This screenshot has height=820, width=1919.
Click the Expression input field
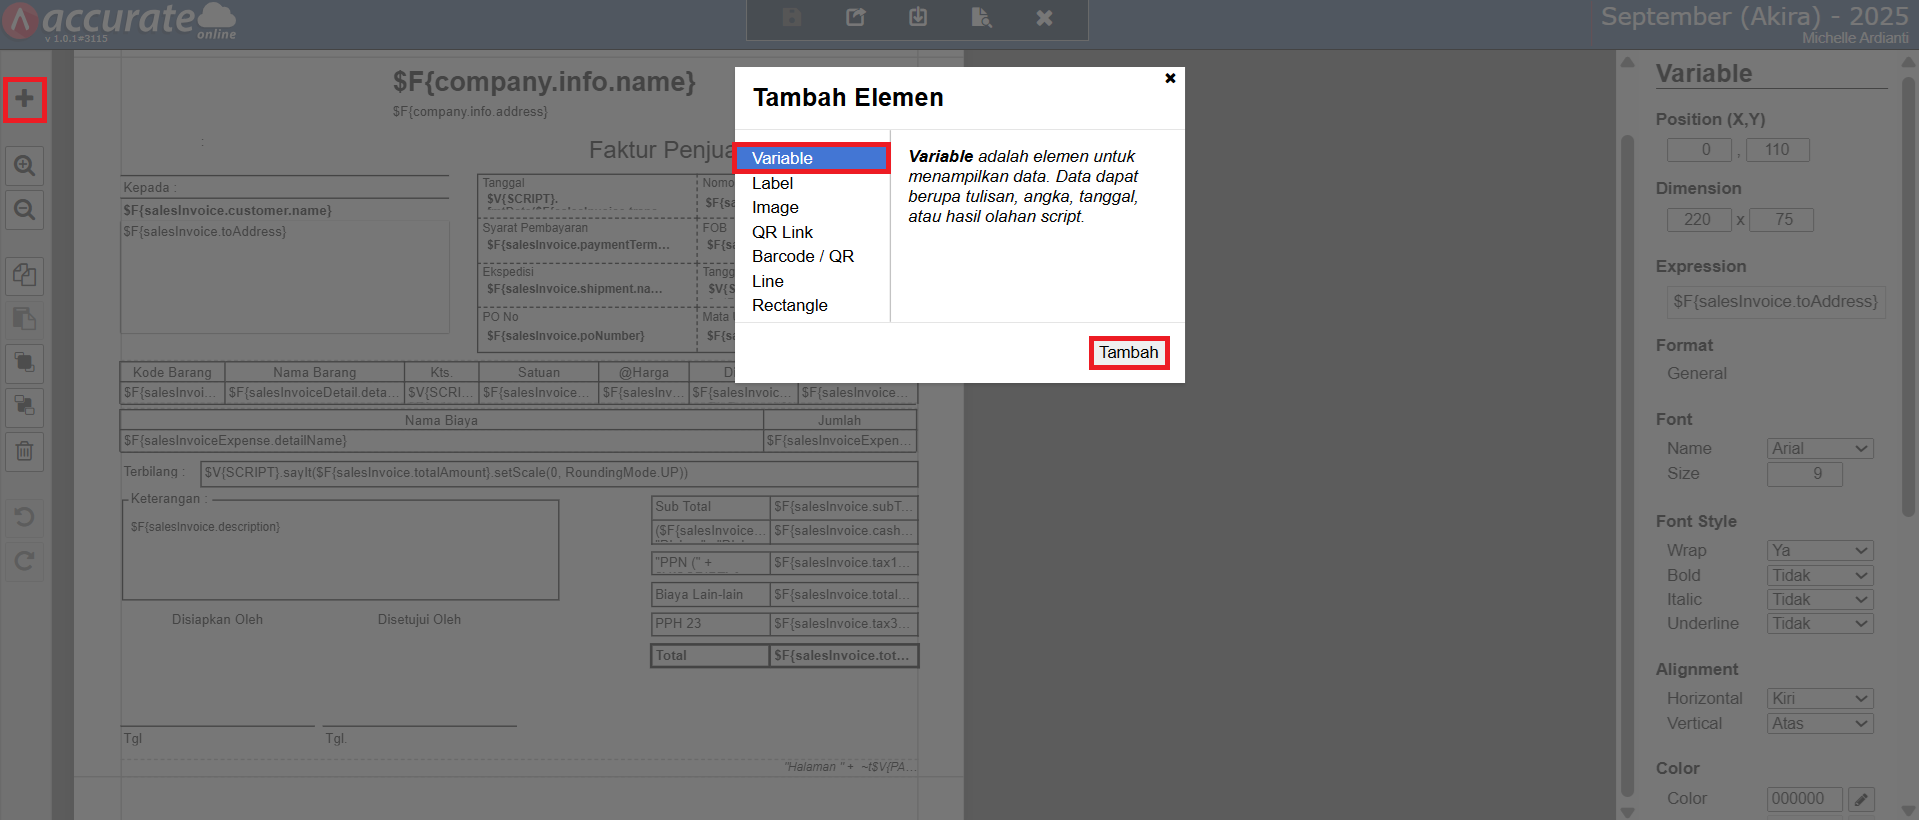1775,302
